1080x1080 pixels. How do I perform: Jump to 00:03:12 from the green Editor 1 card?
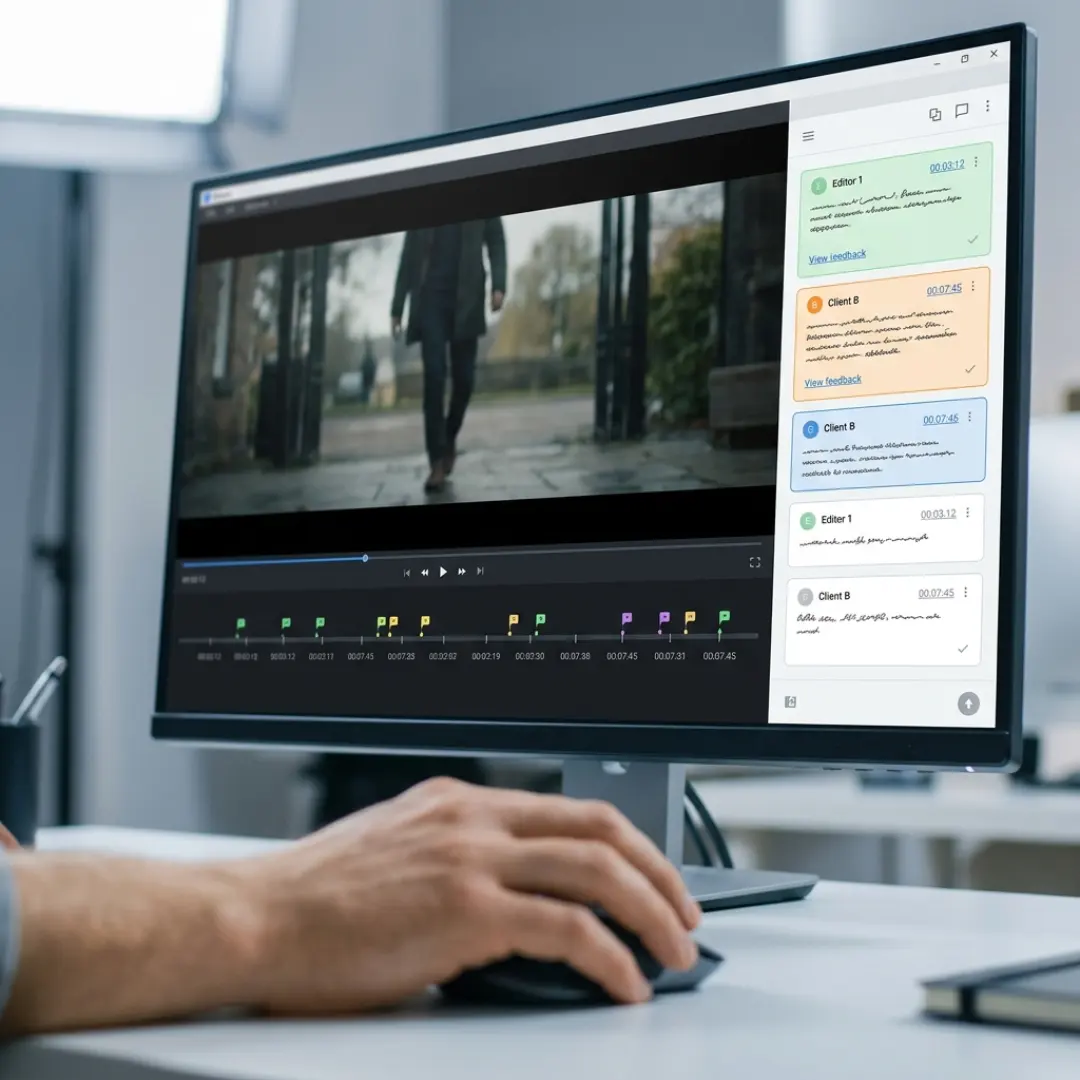947,166
